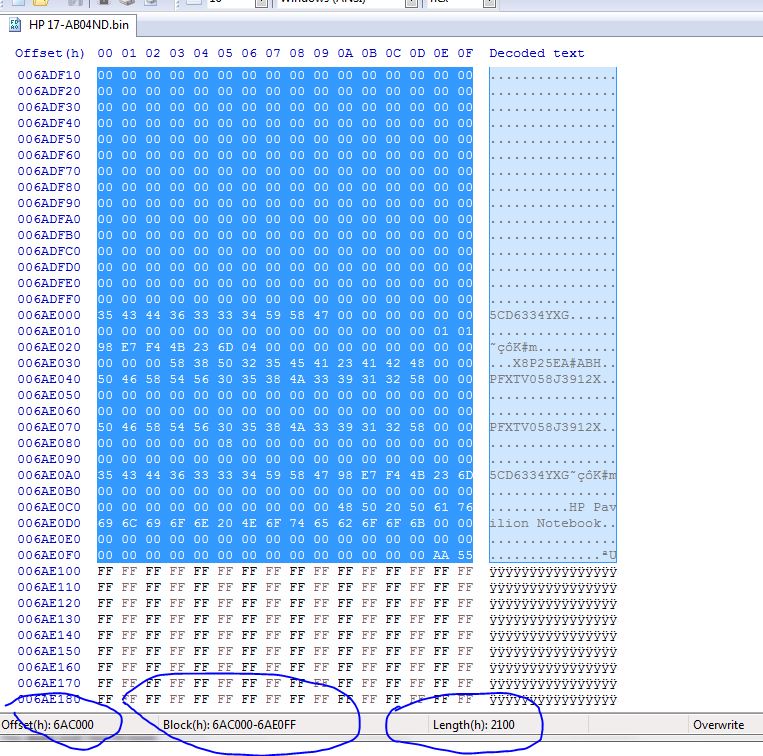Viewport: 763px width, 756px height.
Task: Select the HP 17-AB04ND.bin file tab
Action: [69, 25]
